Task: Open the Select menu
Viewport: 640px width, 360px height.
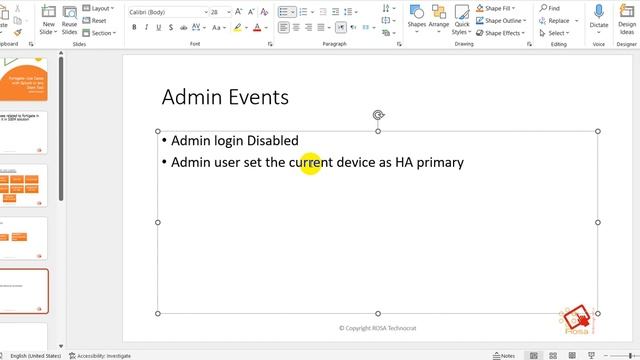Action: 554,33
